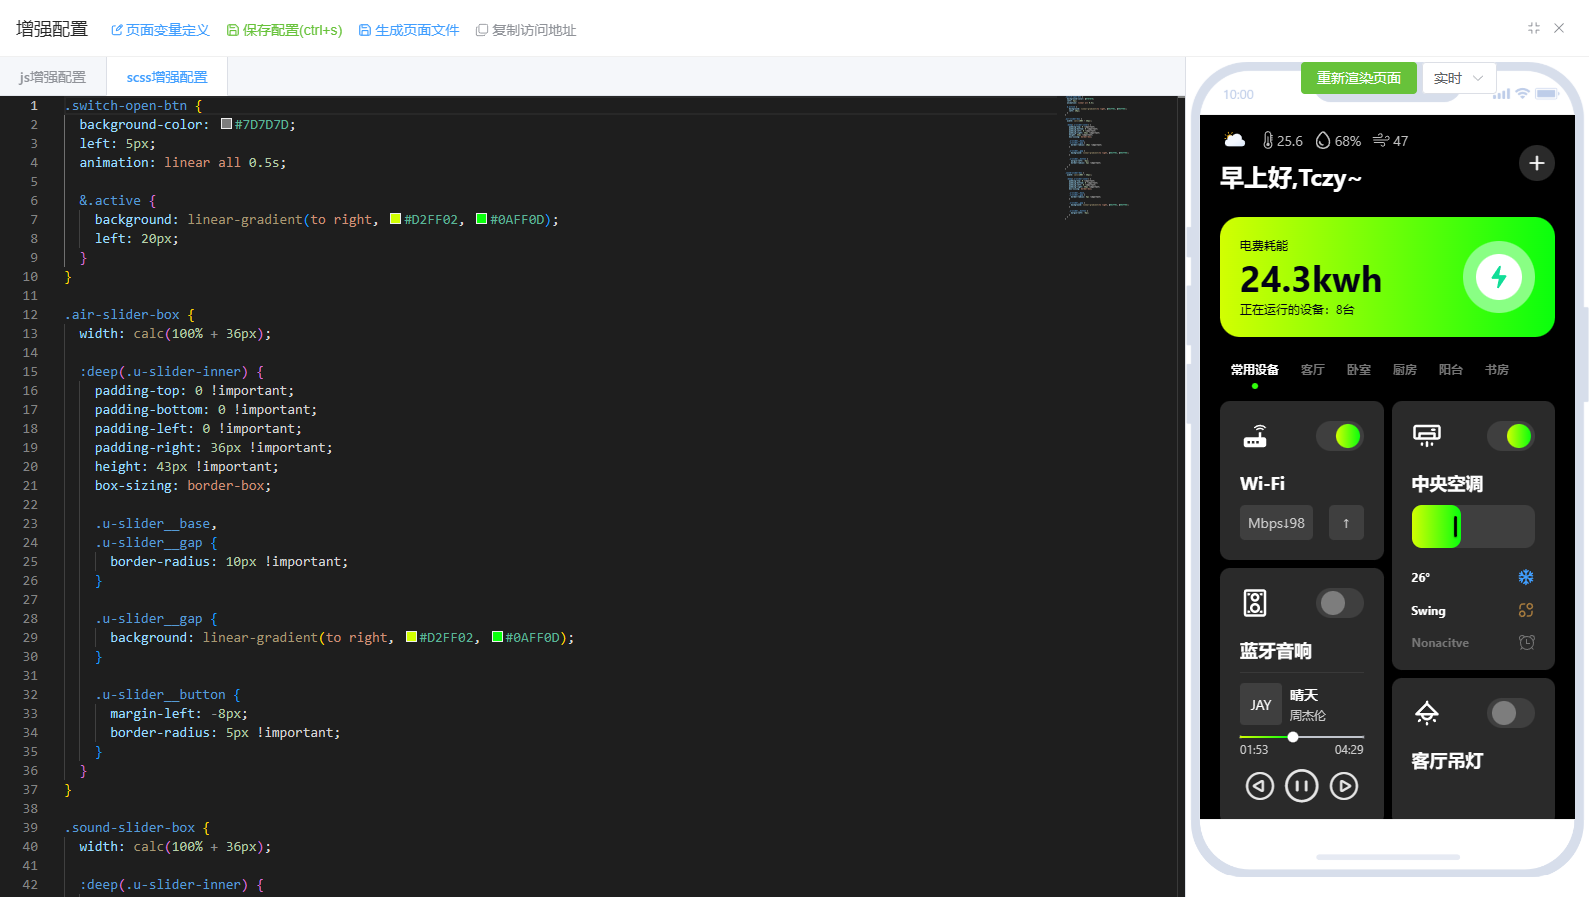Enable the 蓝牙音响 switch
1589x897 pixels.
click(x=1339, y=603)
